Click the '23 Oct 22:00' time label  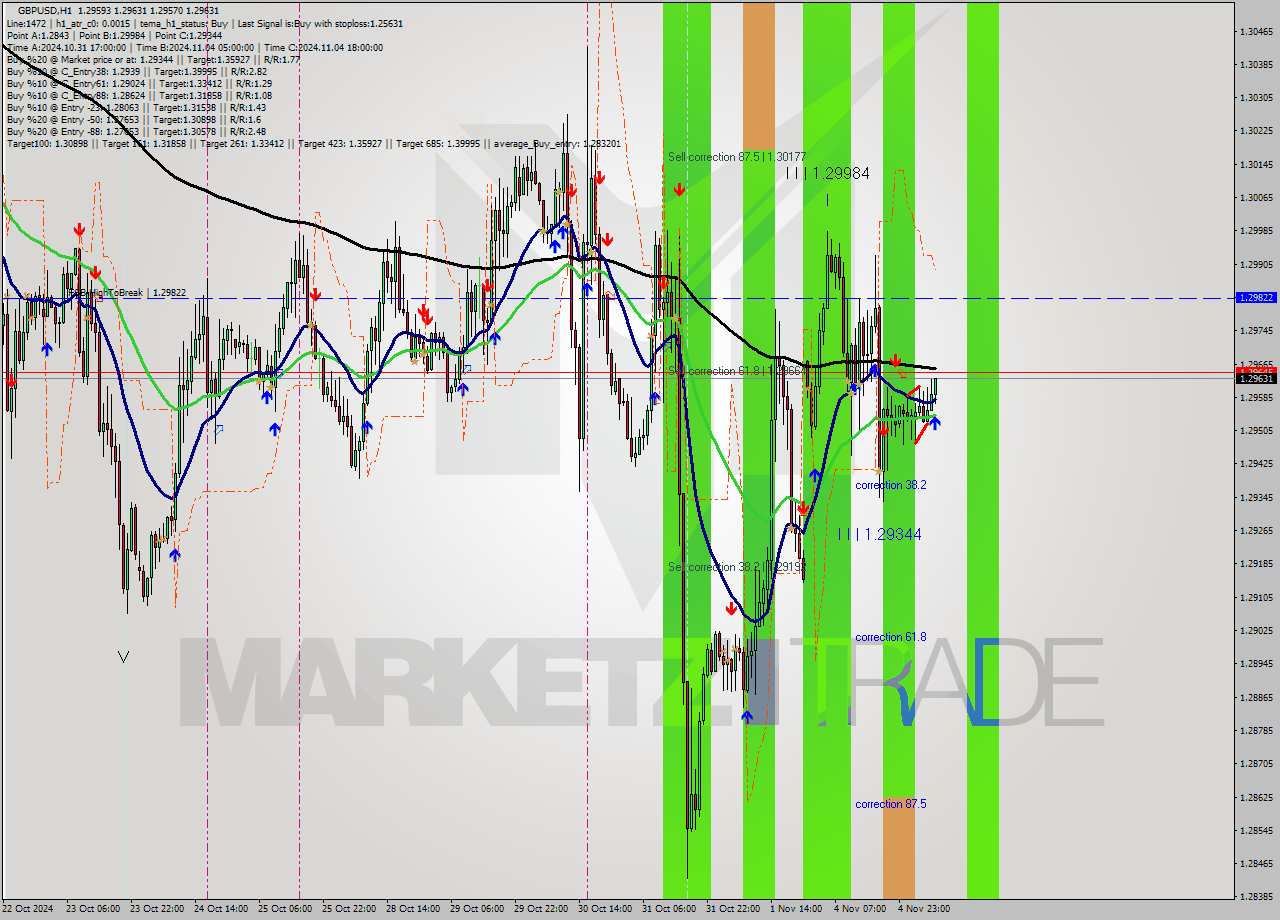click(155, 909)
